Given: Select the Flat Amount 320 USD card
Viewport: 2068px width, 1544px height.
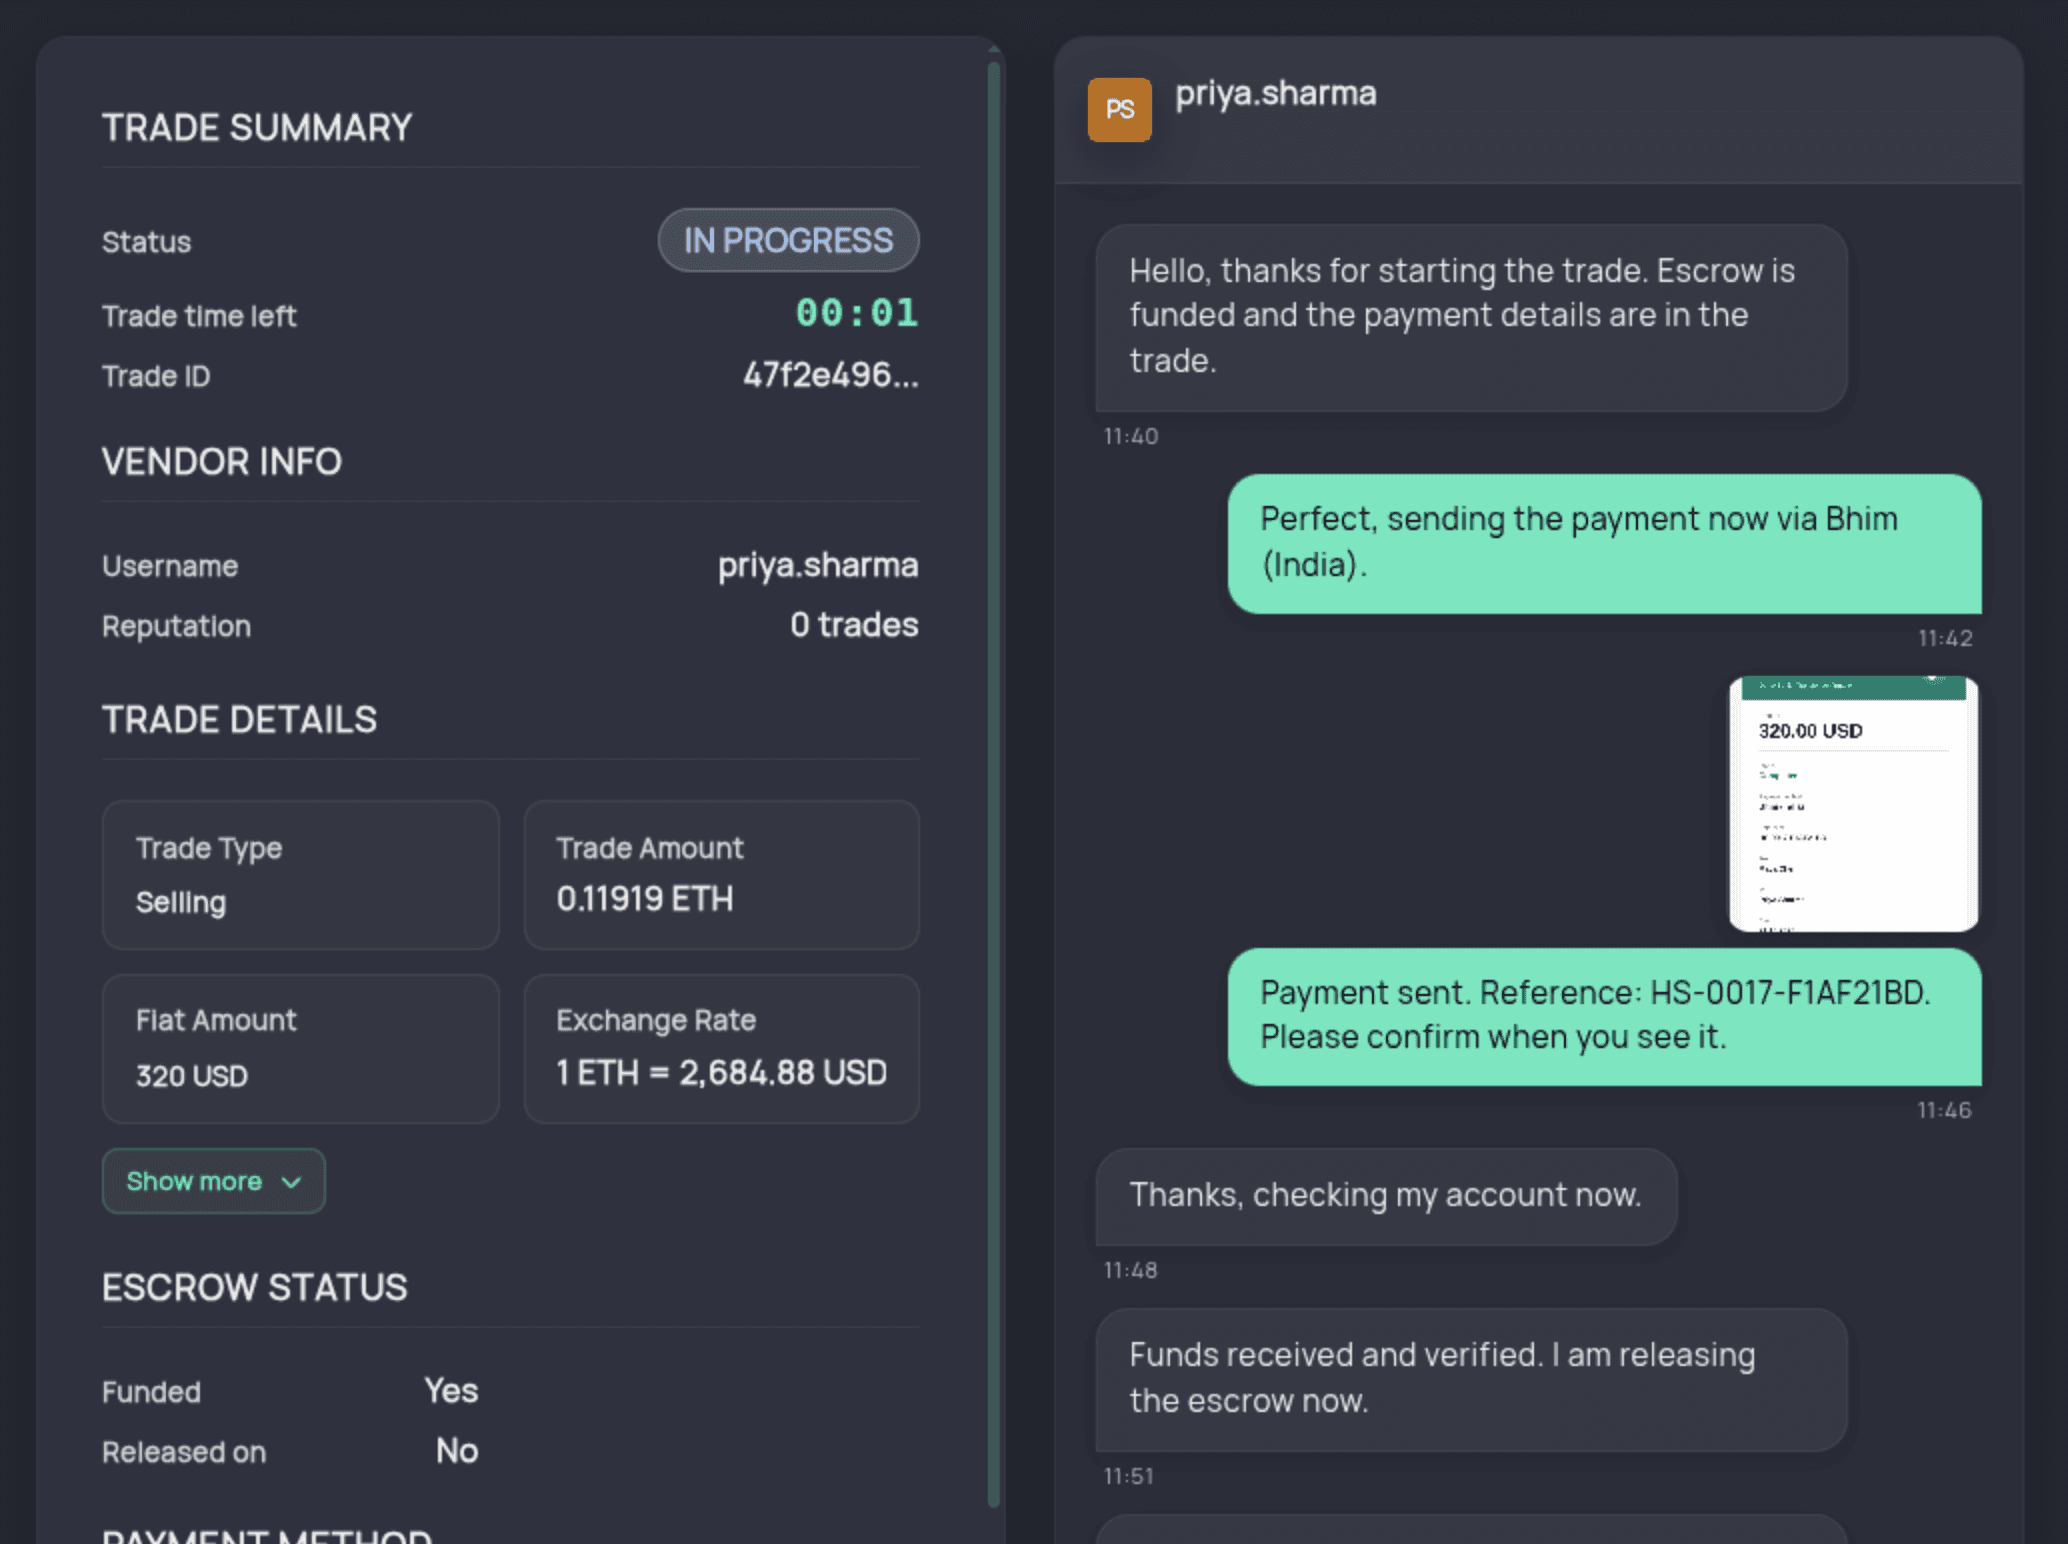Looking at the screenshot, I should click(x=300, y=1048).
